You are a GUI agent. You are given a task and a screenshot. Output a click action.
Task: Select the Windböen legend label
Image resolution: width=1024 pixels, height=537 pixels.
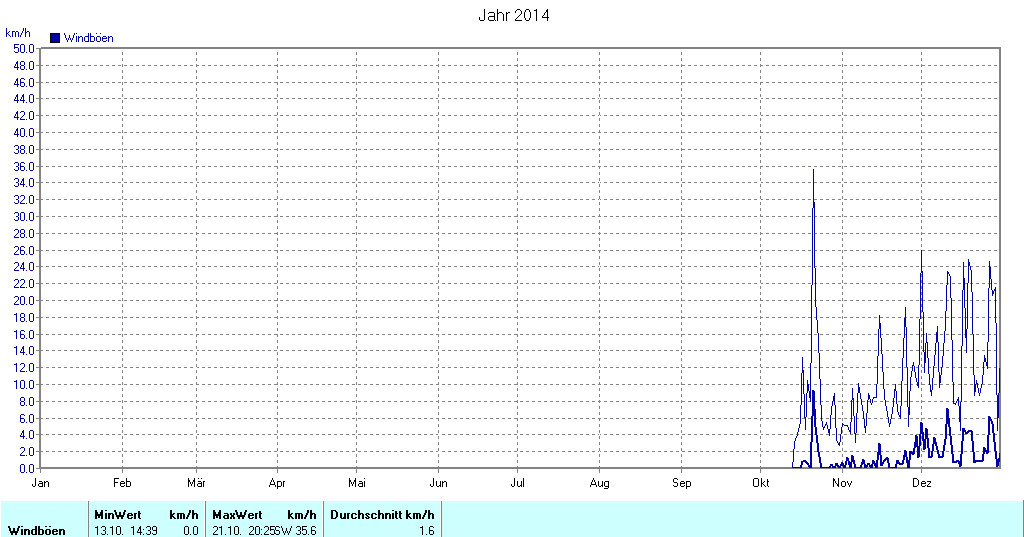click(x=88, y=38)
